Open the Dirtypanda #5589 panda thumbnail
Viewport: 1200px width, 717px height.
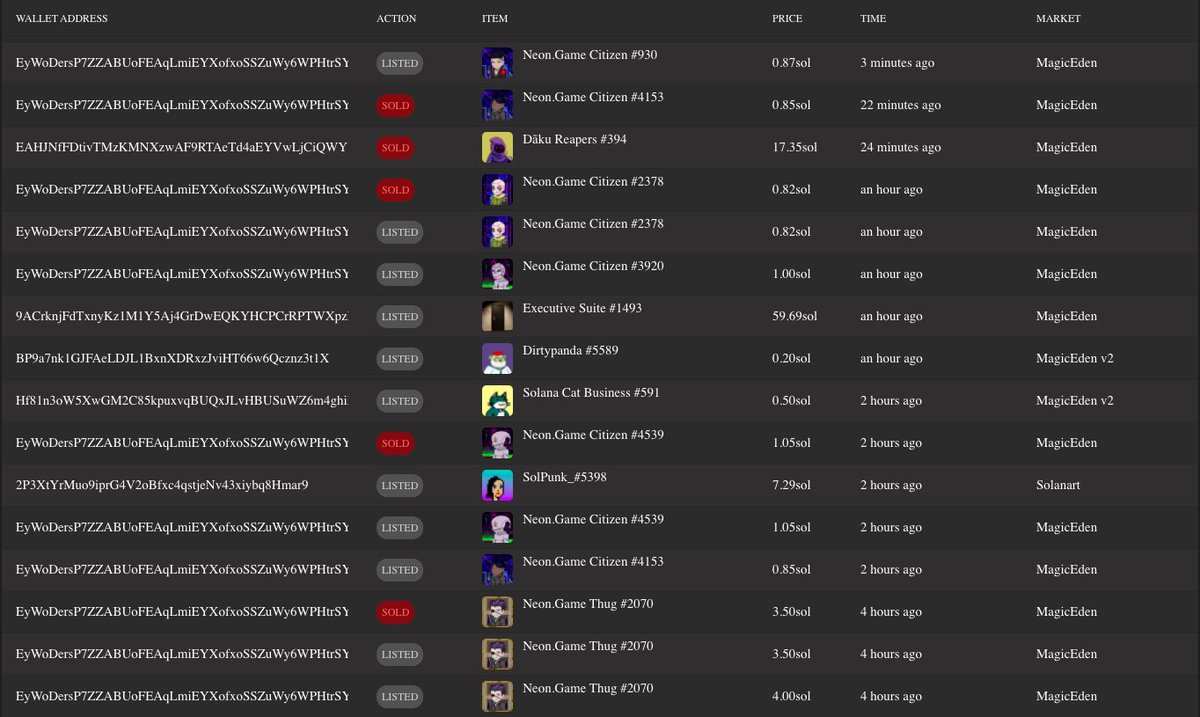pyautogui.click(x=497, y=358)
